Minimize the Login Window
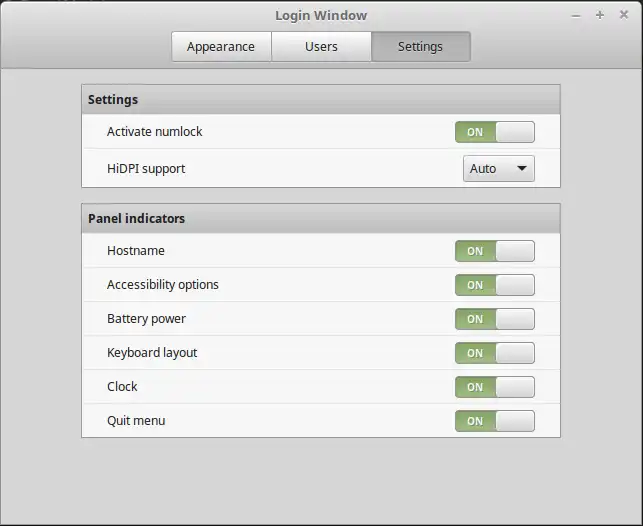The width and height of the screenshot is (643, 526). point(576,16)
